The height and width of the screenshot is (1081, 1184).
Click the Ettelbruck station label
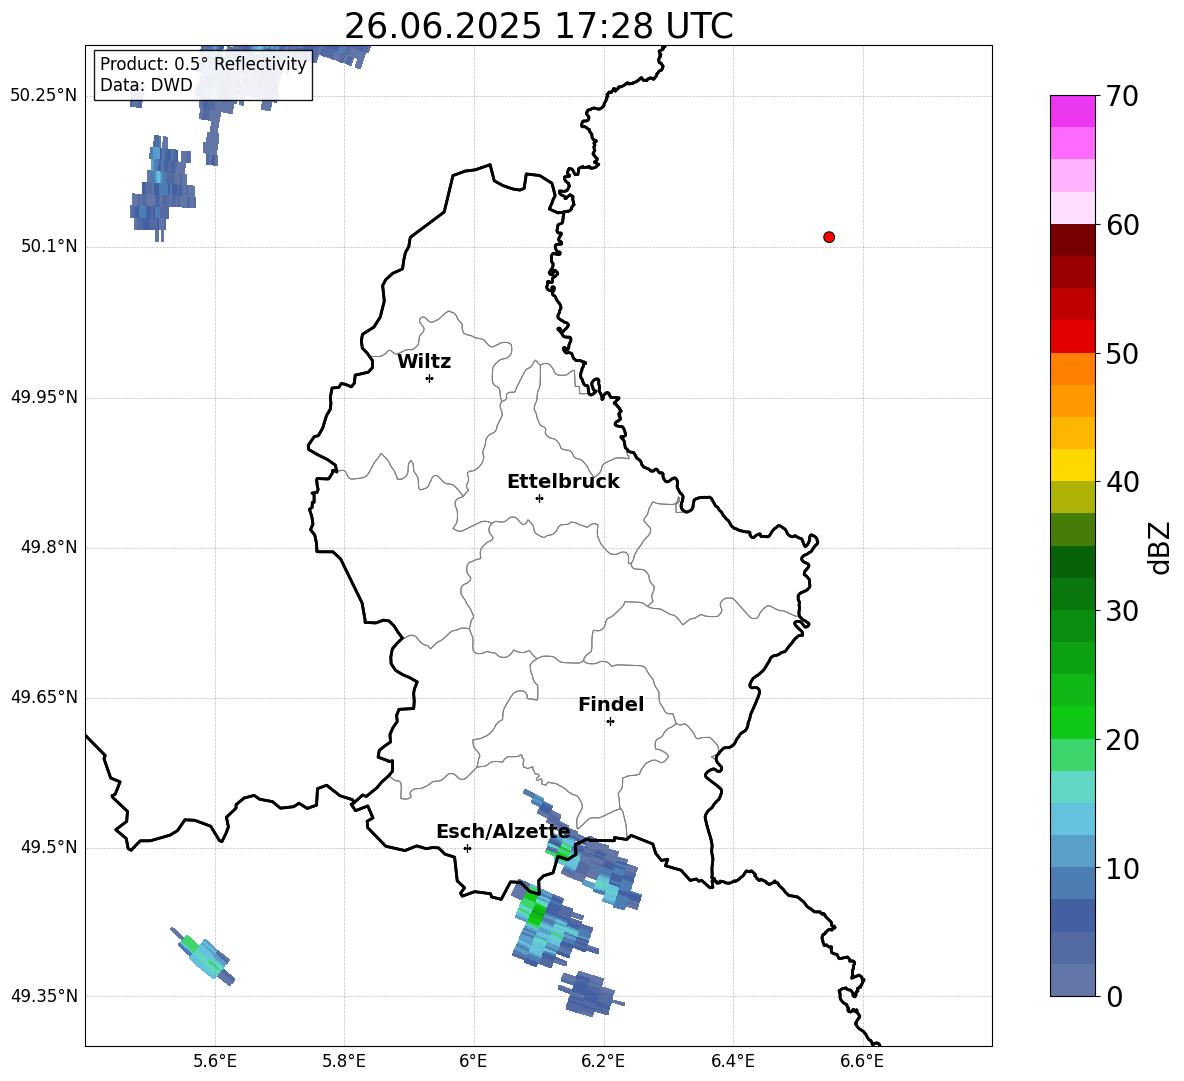click(563, 482)
